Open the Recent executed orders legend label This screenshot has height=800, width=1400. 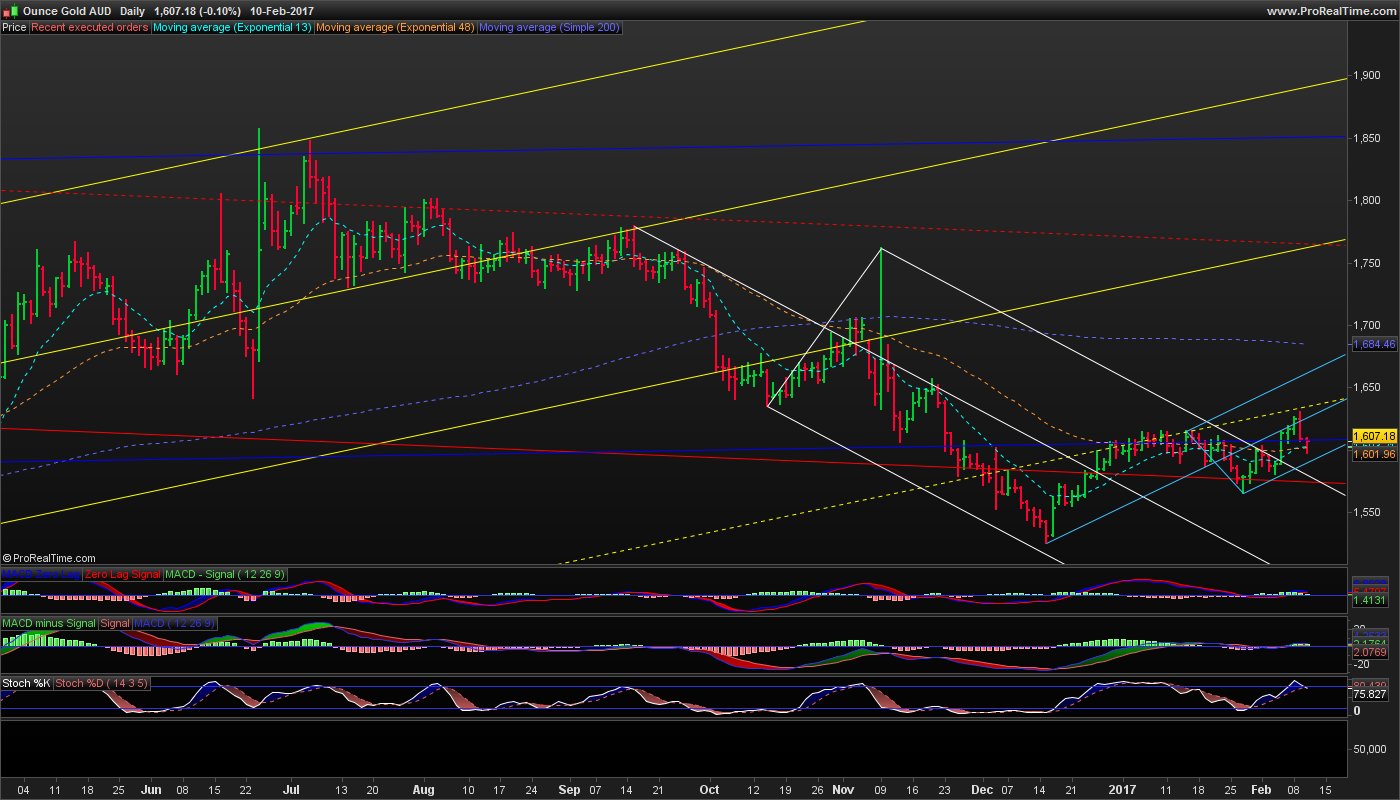point(90,28)
